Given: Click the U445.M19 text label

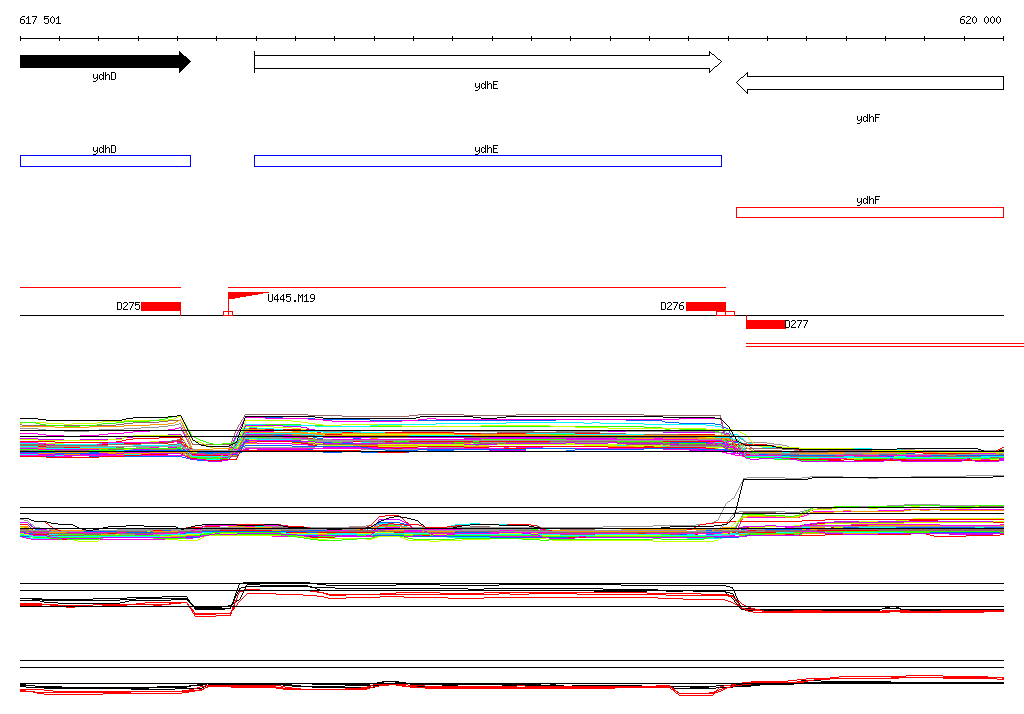Looking at the screenshot, I should 291,298.
